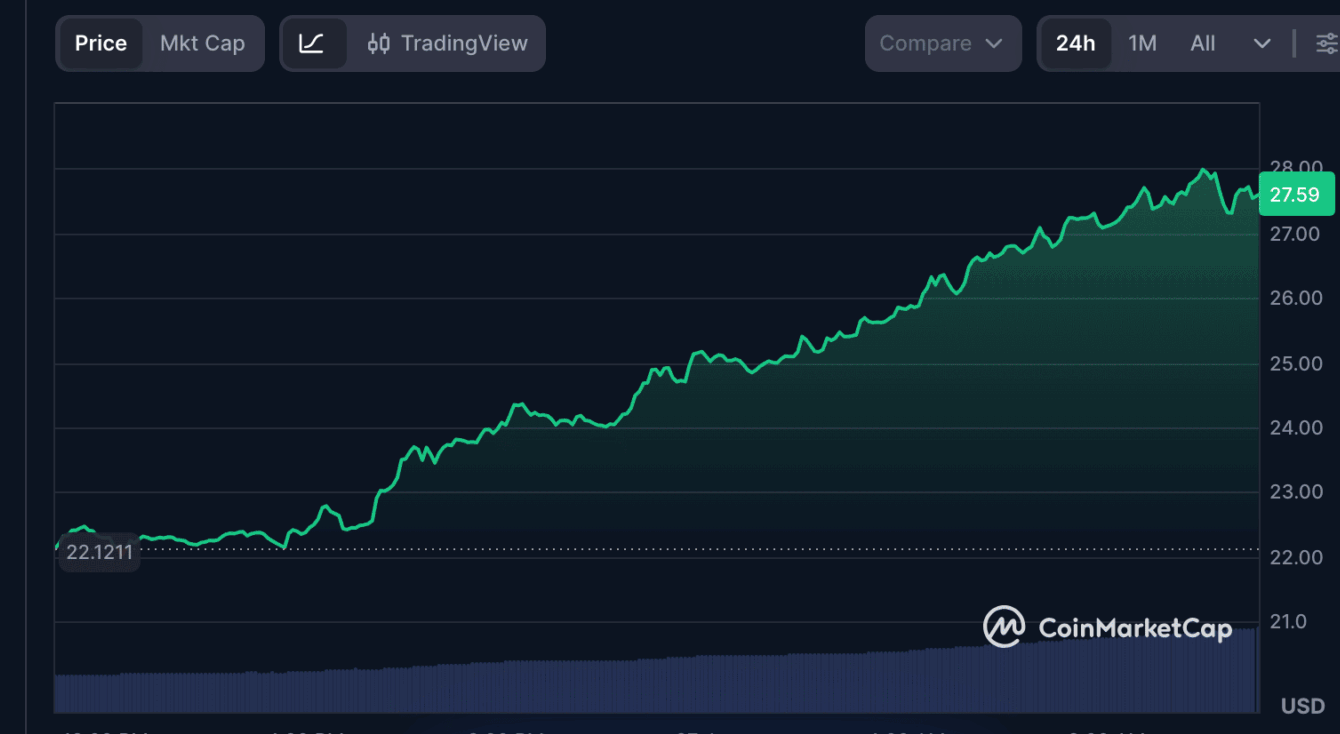Click the CoinMarketCap logo watermark icon
Screen dimensions: 1340x734
click(x=1003, y=627)
